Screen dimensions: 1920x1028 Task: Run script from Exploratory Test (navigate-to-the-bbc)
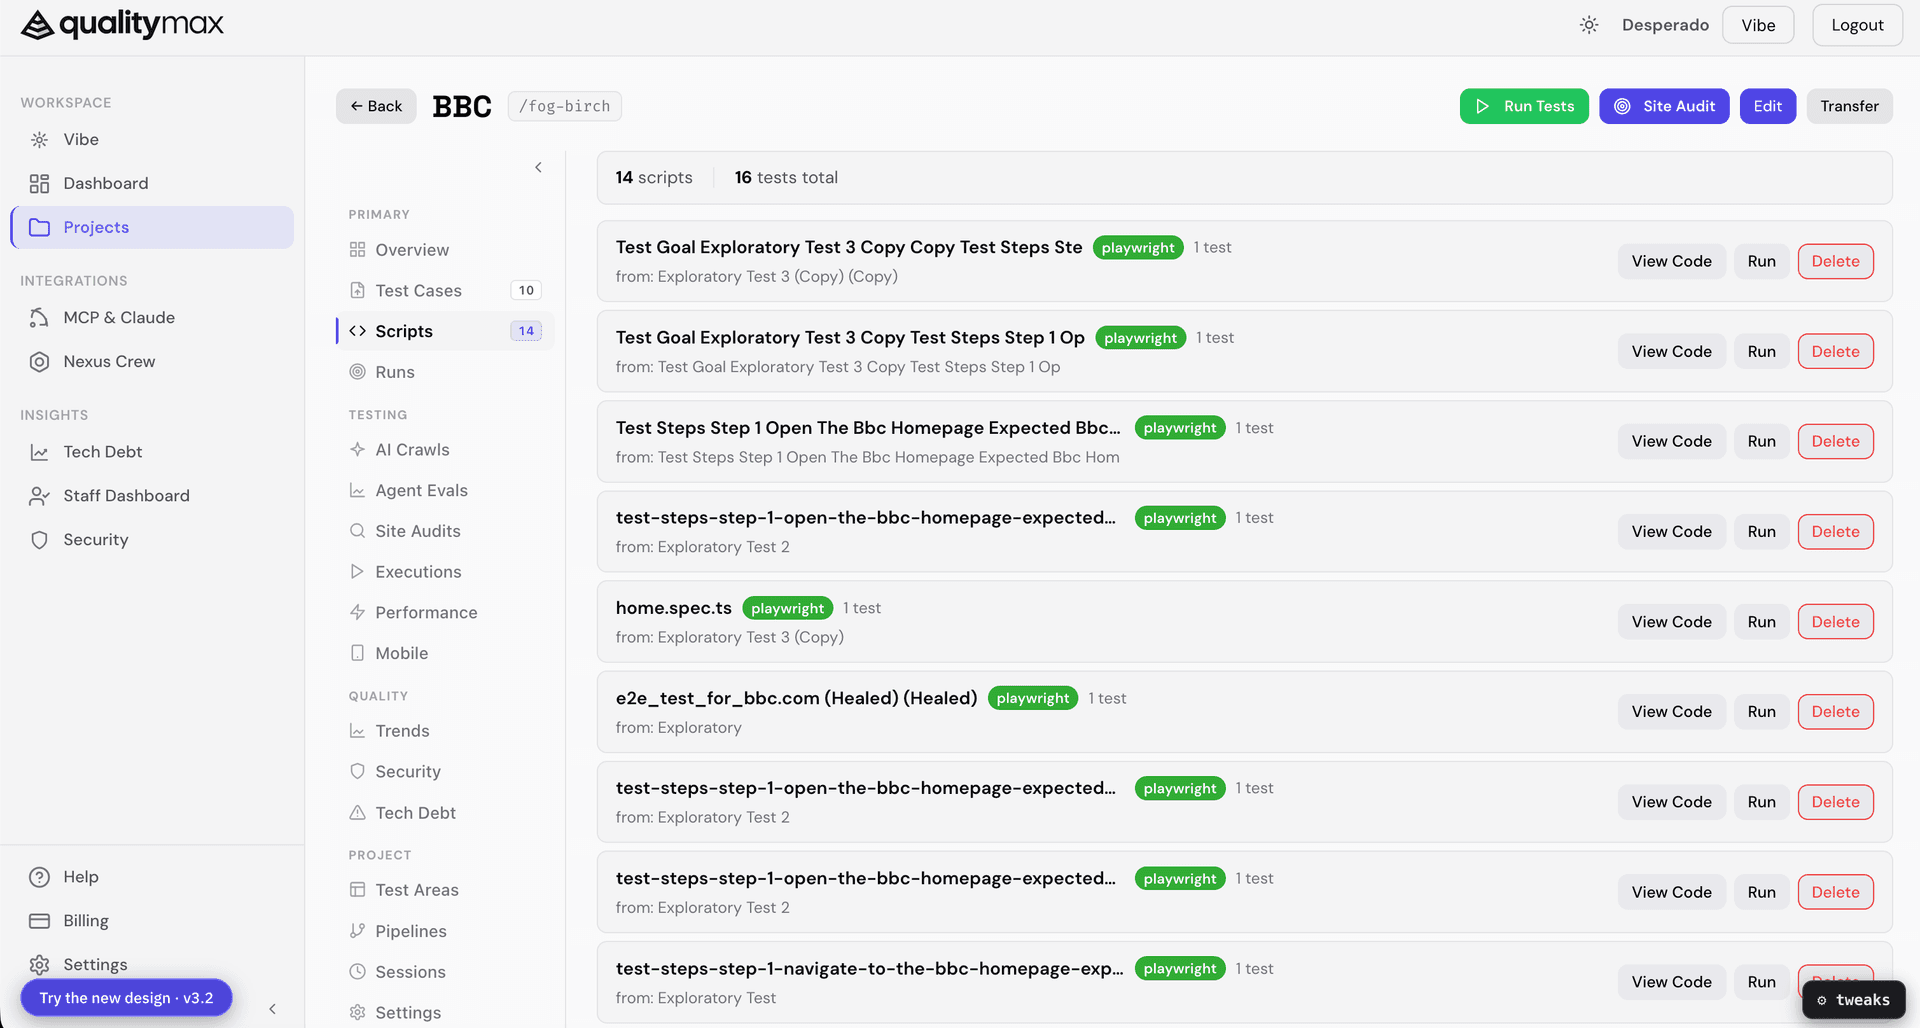(1761, 982)
